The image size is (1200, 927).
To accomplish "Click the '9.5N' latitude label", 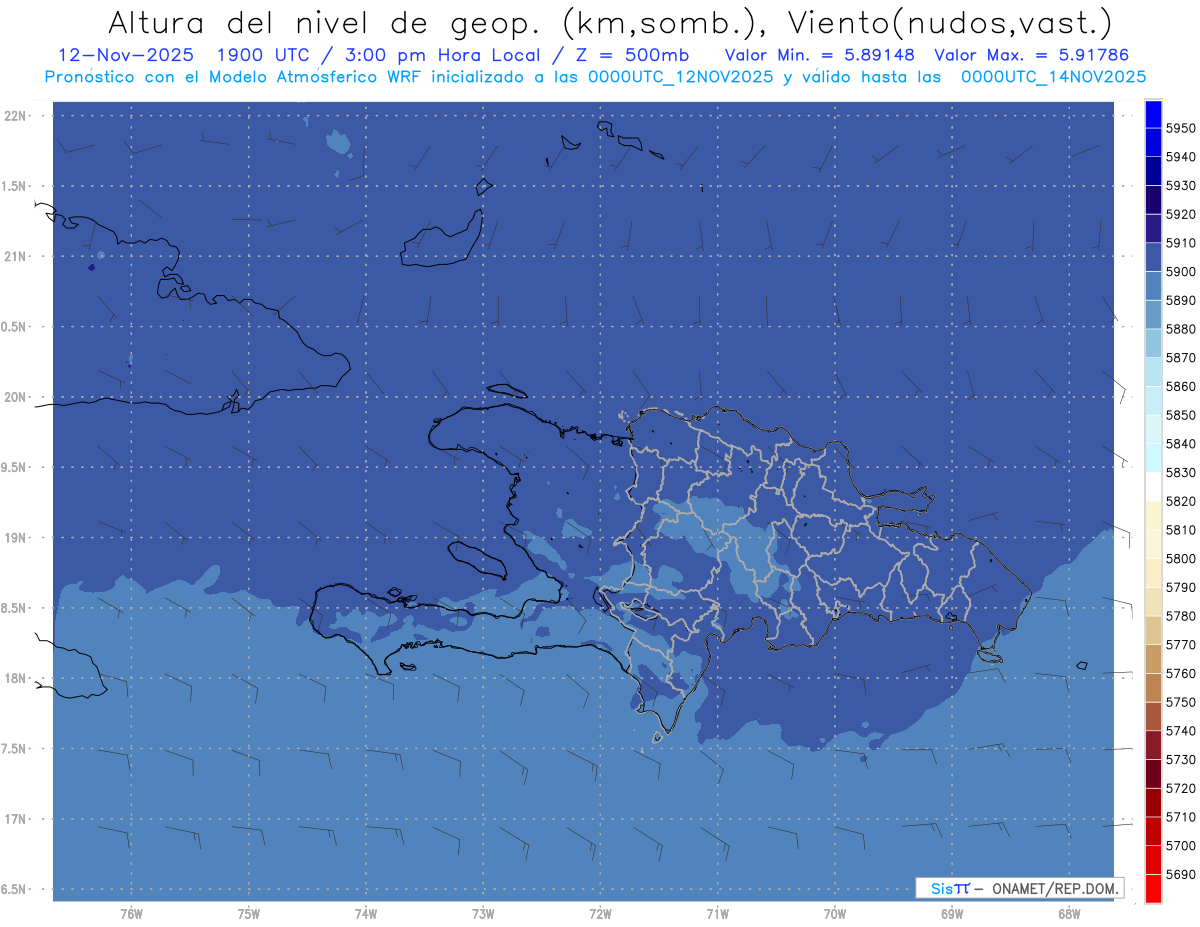I will (15, 468).
